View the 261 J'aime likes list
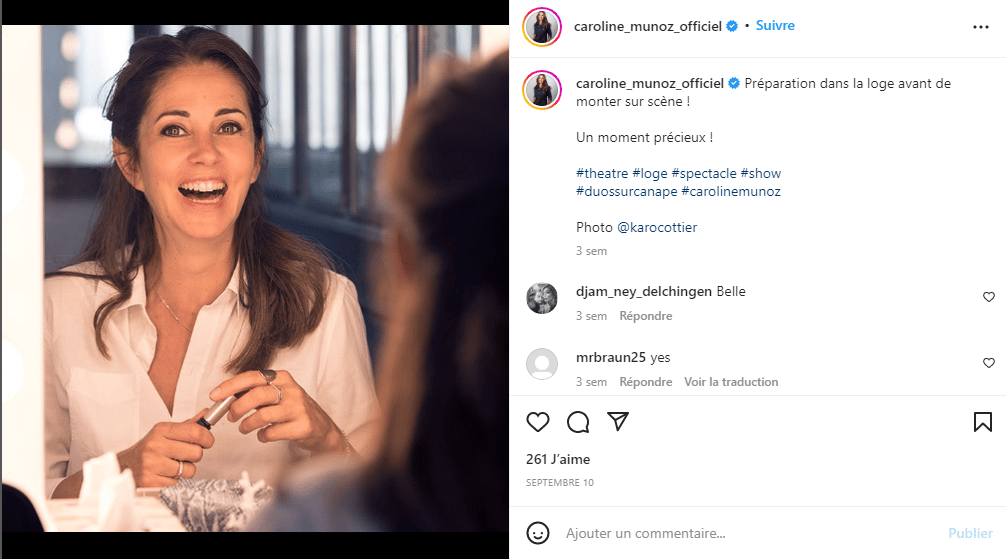 coord(558,460)
